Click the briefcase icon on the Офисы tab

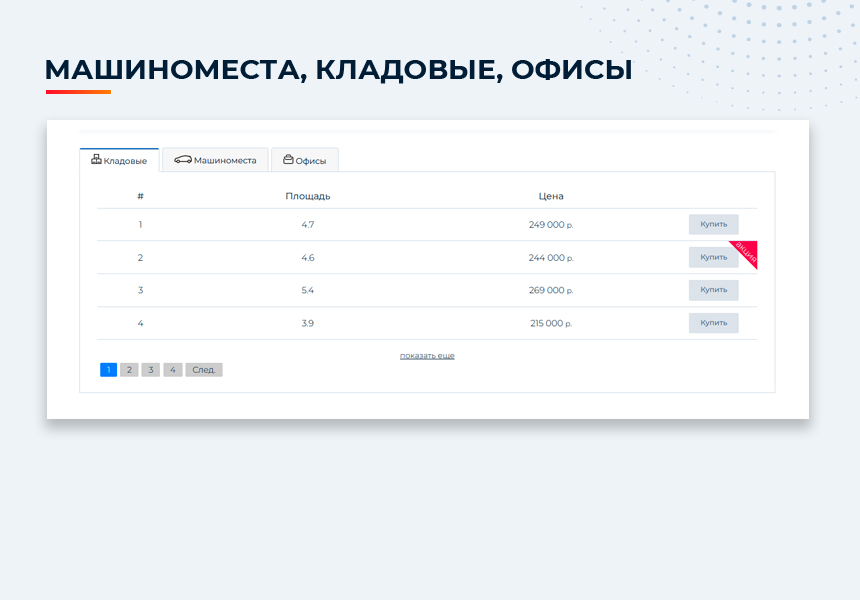coord(286,158)
